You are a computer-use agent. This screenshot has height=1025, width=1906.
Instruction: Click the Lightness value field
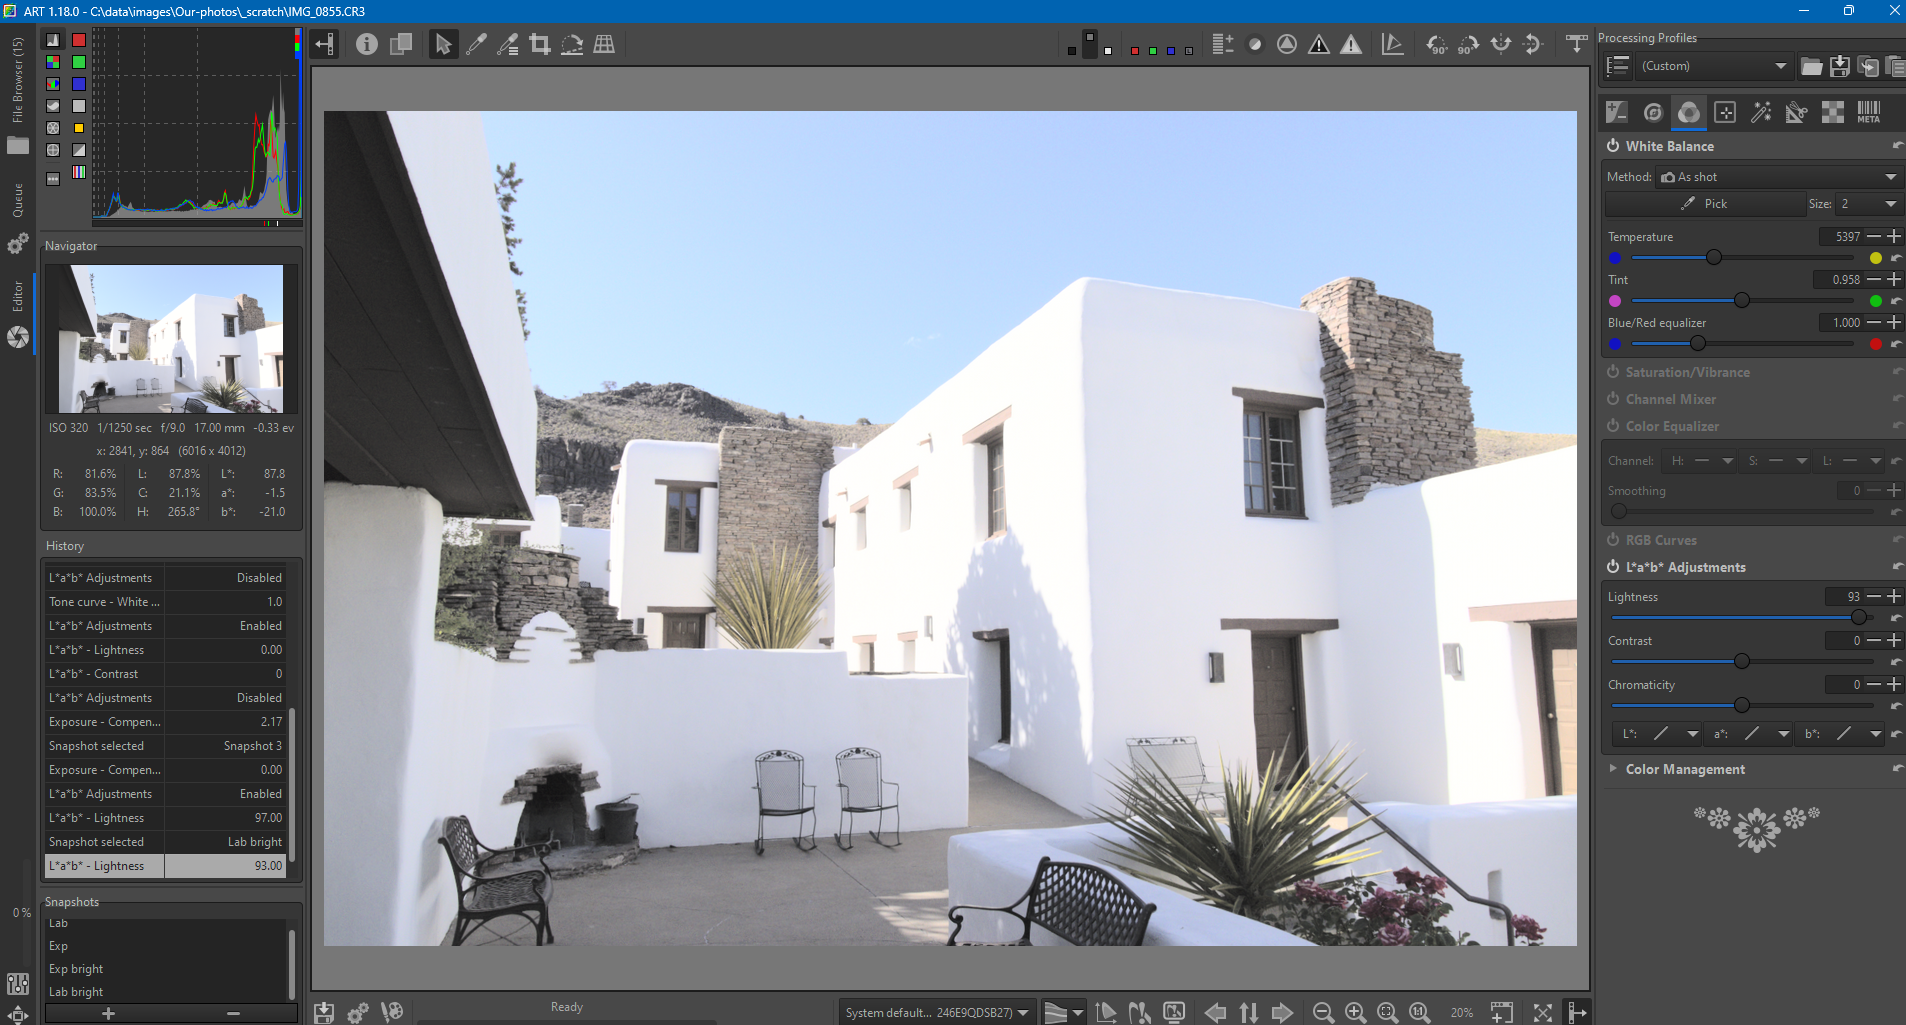(1843, 597)
